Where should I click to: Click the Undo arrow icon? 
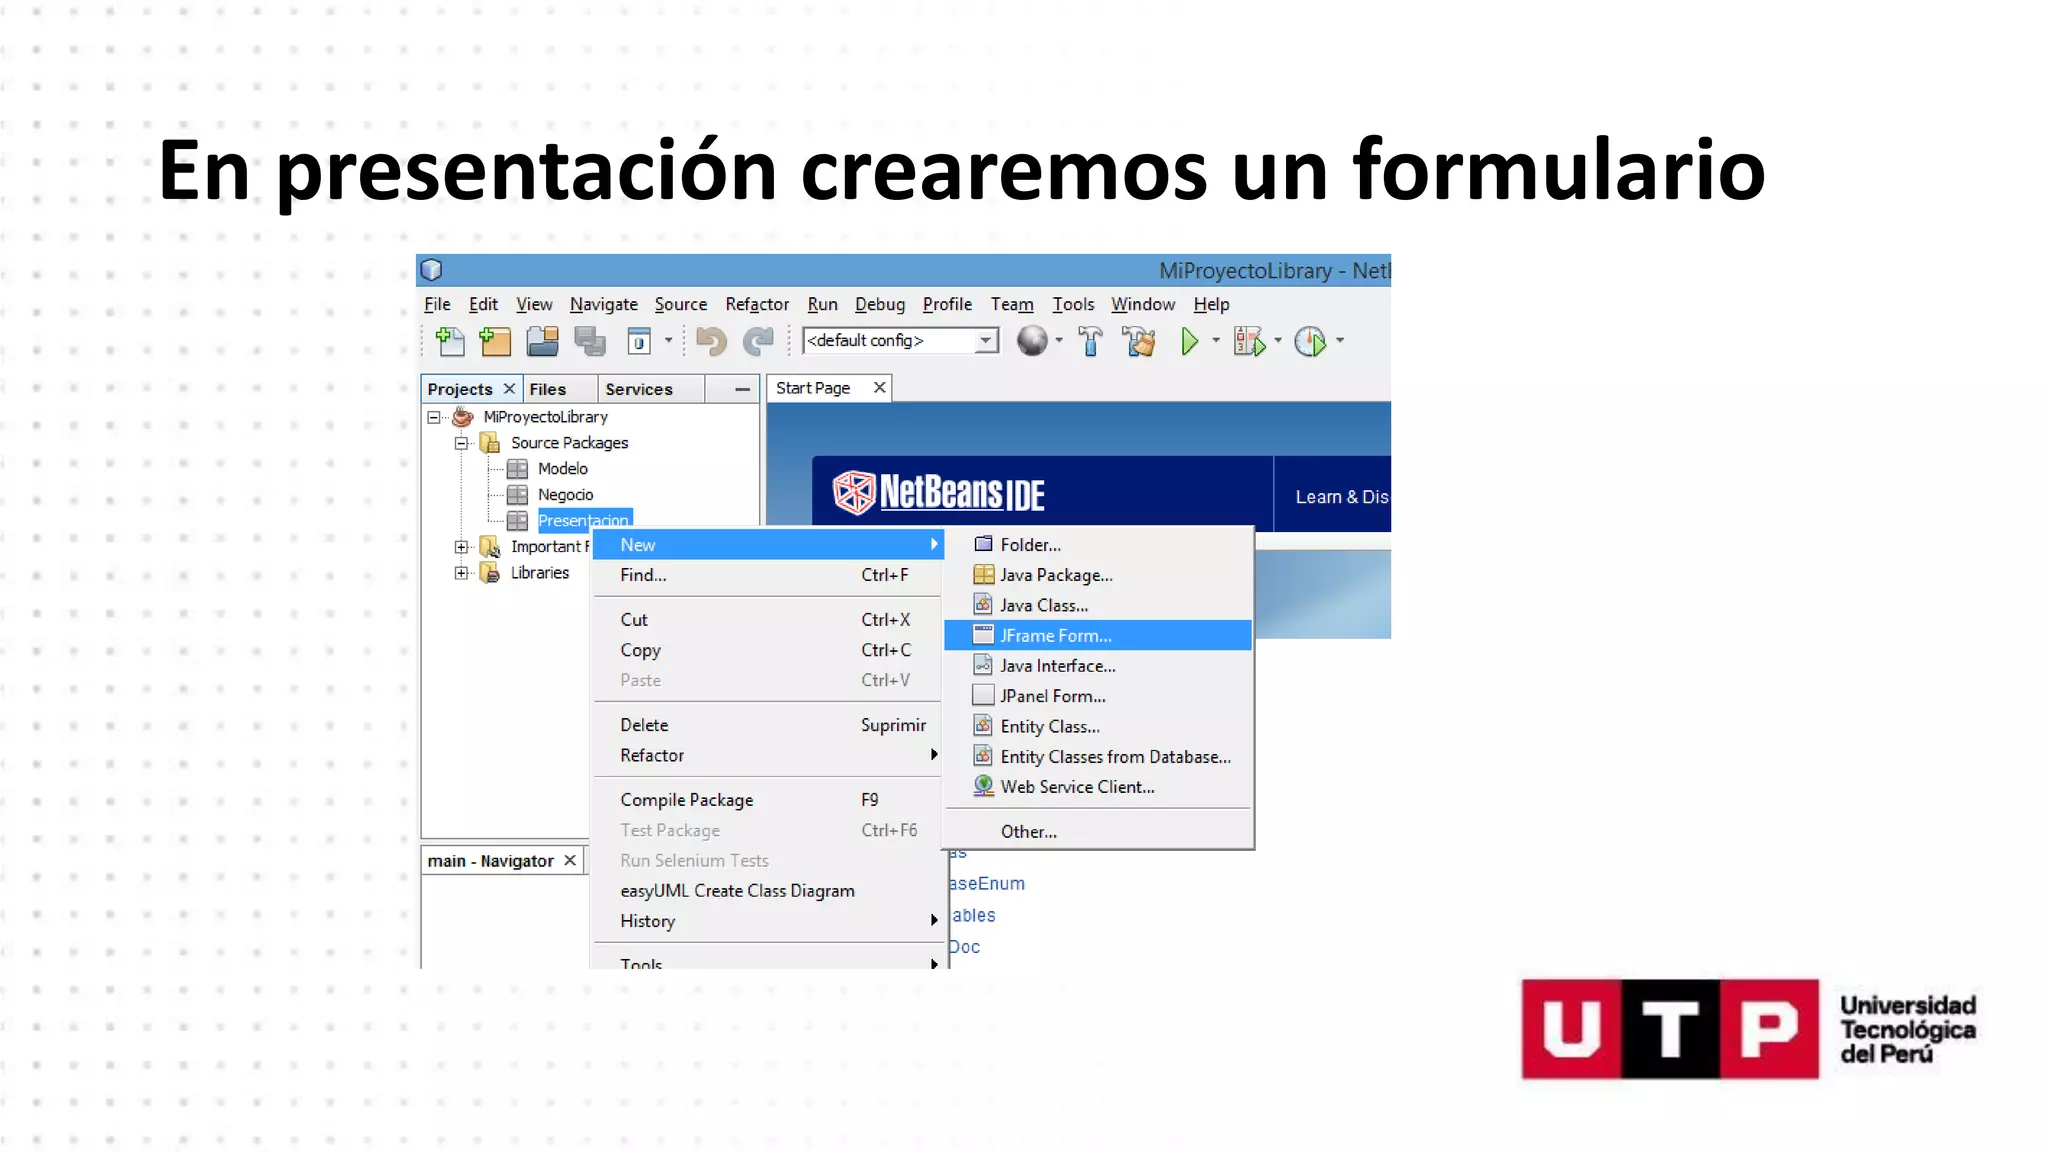pyautogui.click(x=711, y=342)
